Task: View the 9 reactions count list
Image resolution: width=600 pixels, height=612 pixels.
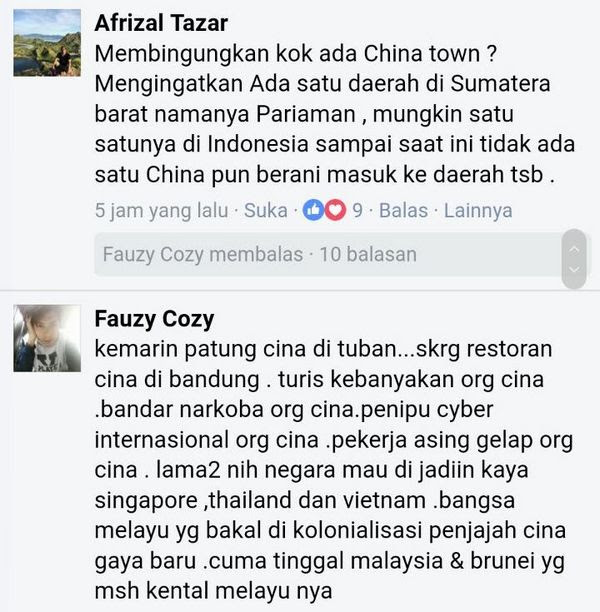Action: 357,211
